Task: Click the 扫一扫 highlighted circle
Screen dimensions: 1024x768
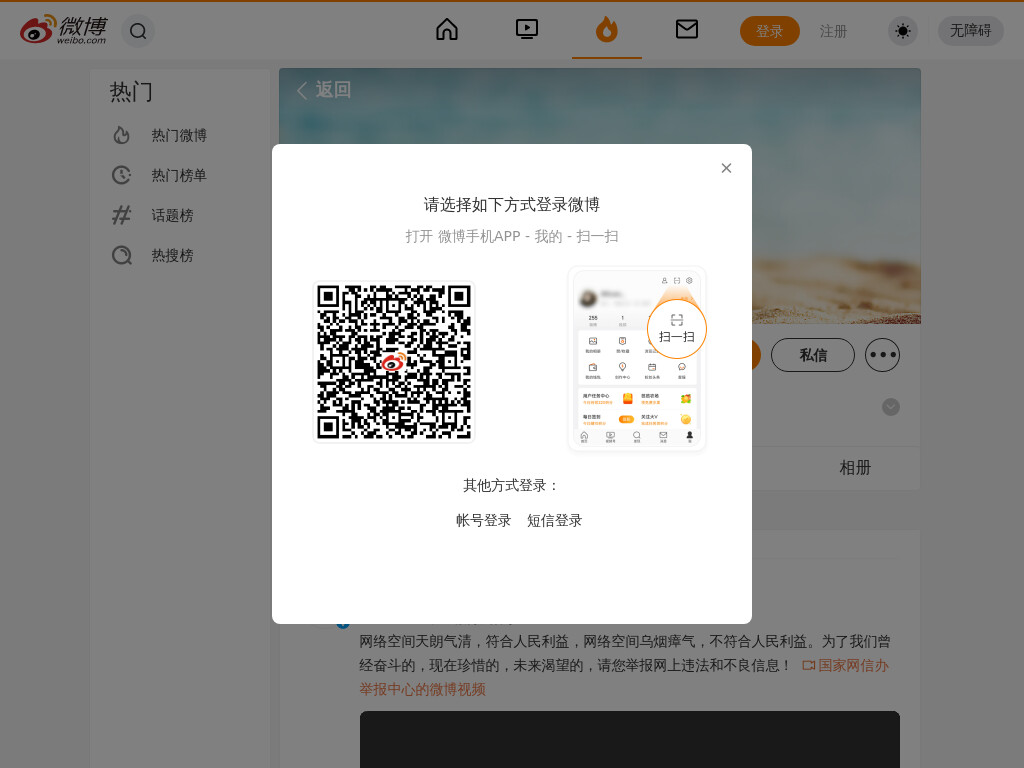Action: pos(677,329)
